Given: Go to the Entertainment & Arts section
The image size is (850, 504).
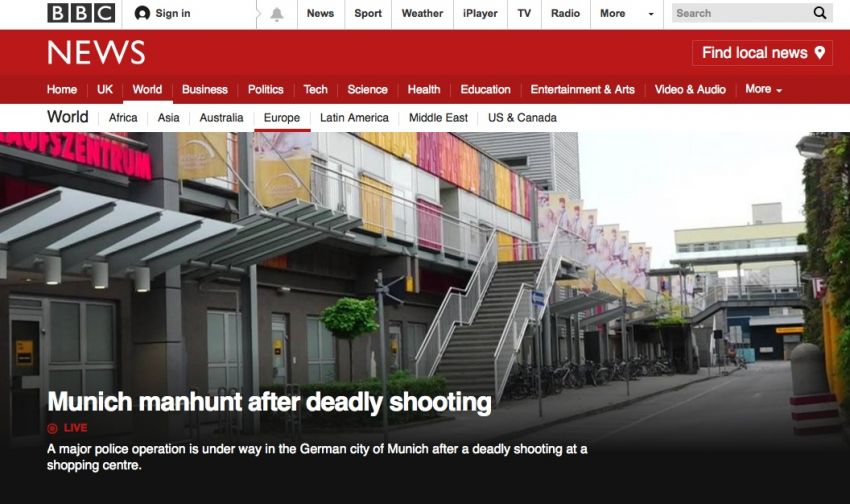Looking at the screenshot, I should (582, 89).
